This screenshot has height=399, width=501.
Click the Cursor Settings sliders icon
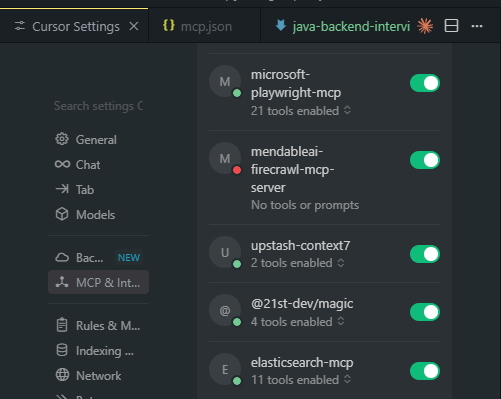pyautogui.click(x=20, y=26)
